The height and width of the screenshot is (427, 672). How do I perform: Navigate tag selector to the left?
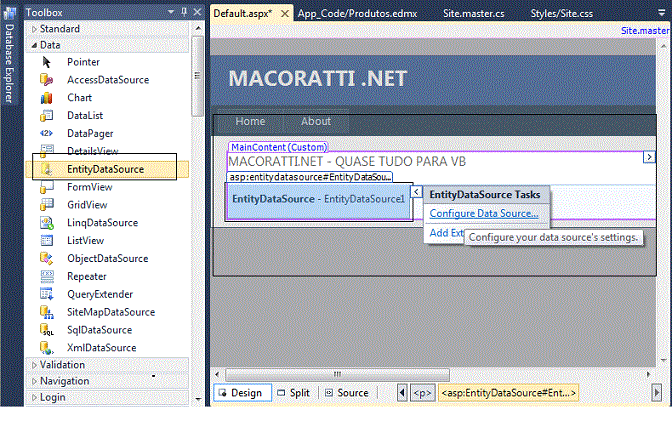pos(402,393)
